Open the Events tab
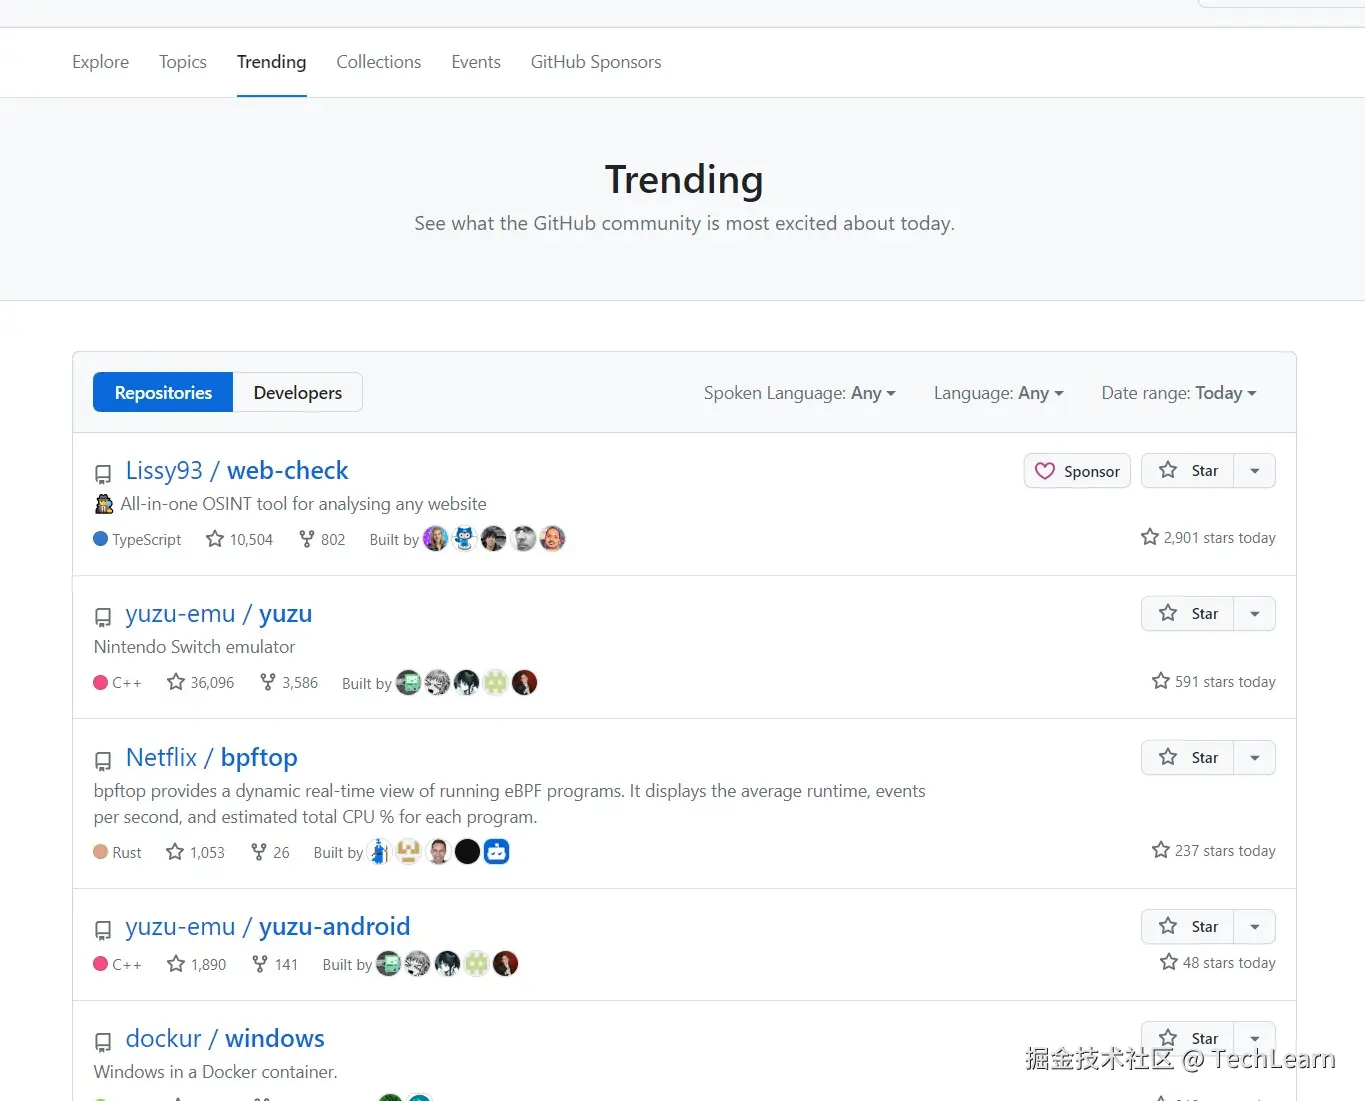Screen dimensions: 1365x1101 [476, 62]
